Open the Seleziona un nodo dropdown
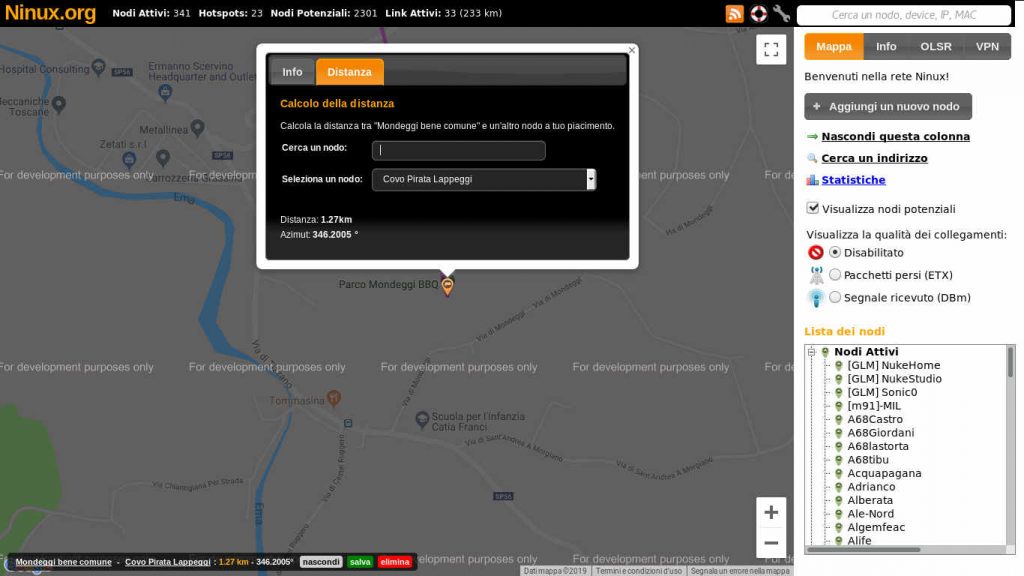1024x576 pixels. tap(484, 179)
